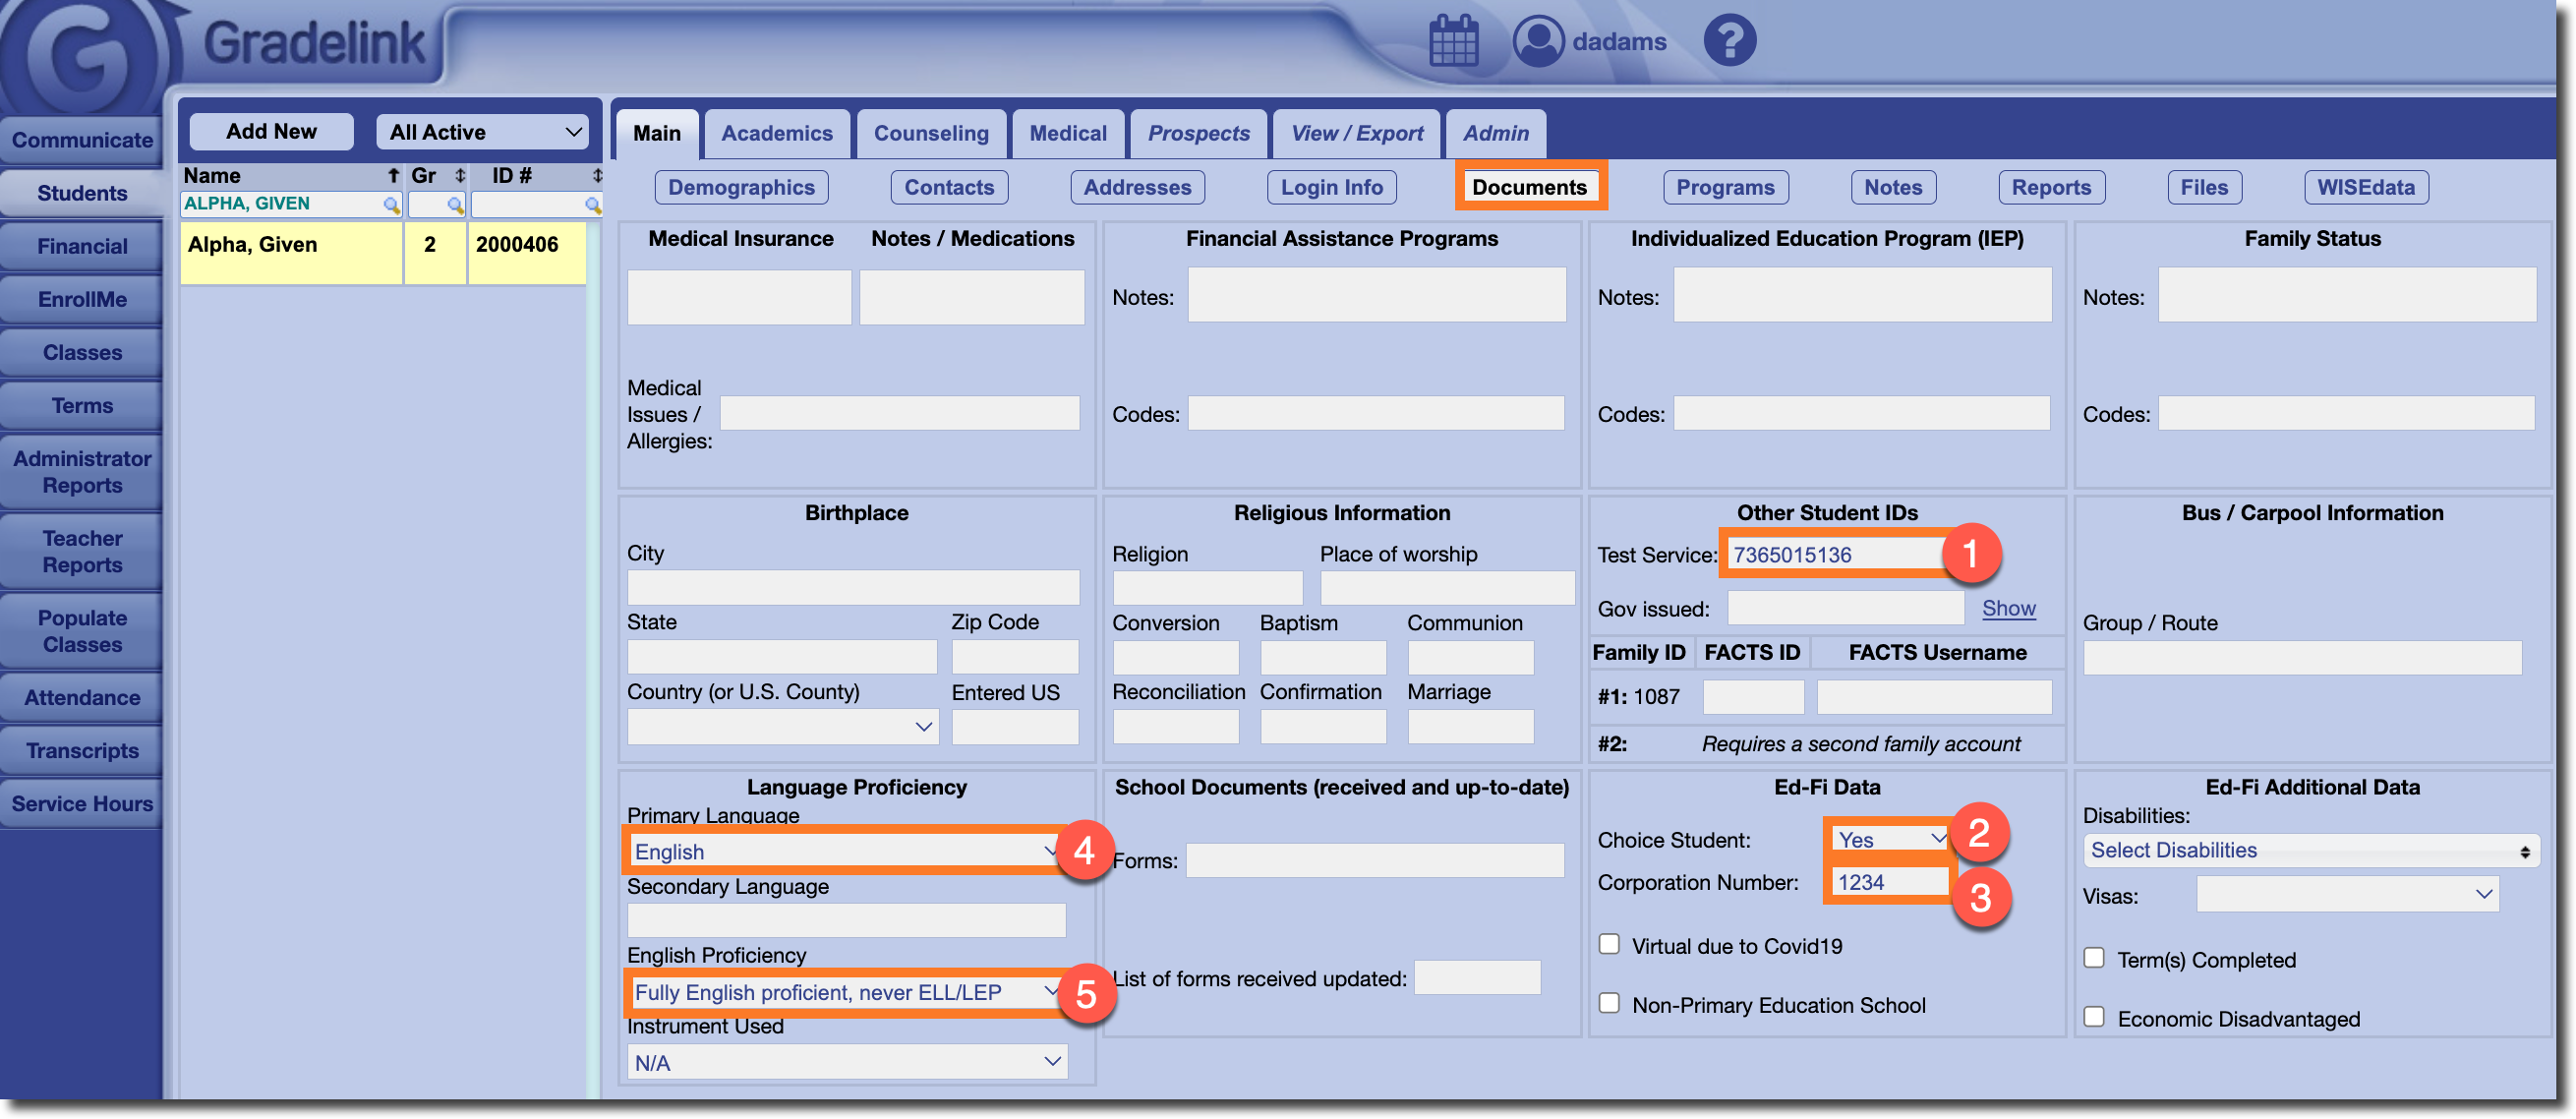Click the Show link for Gov issued ID
Image resolution: width=2576 pixels, height=1119 pixels.
click(2008, 608)
